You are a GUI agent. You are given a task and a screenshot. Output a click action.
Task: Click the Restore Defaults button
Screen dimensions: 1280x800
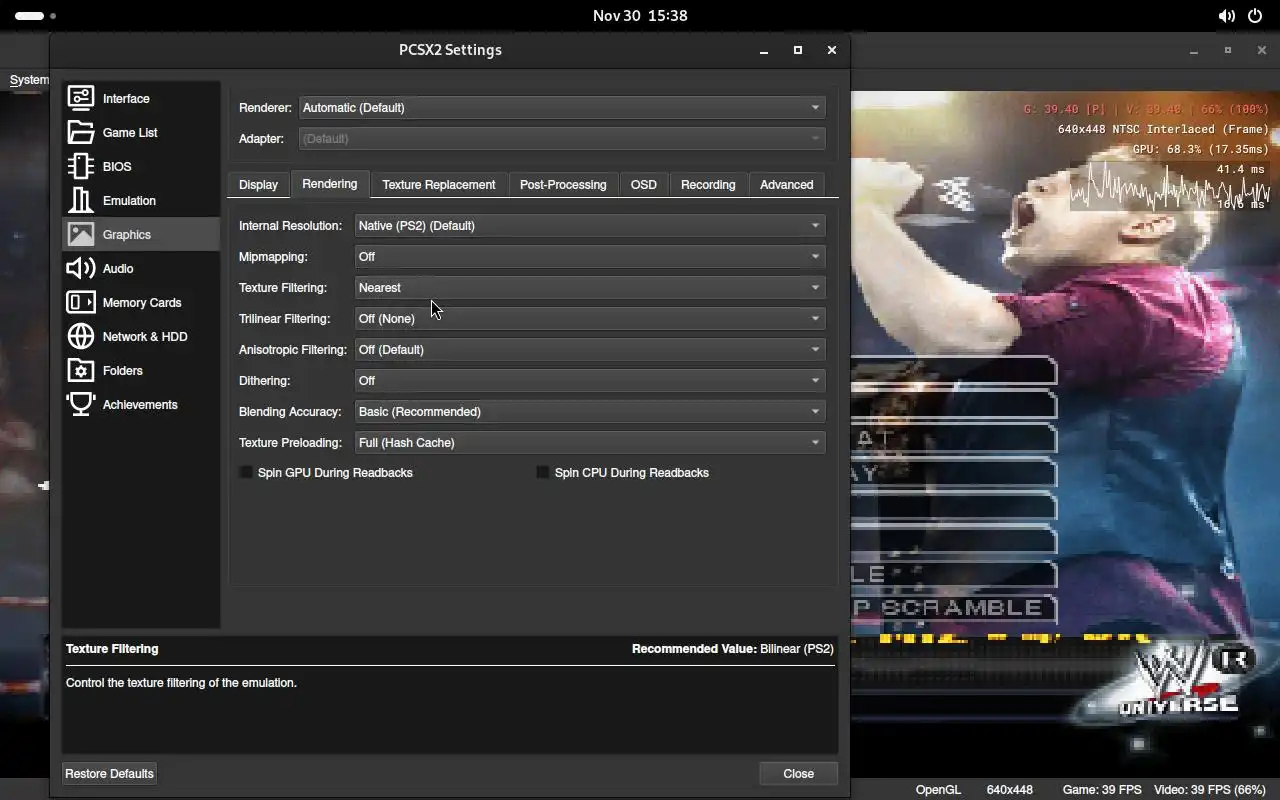tap(110, 773)
